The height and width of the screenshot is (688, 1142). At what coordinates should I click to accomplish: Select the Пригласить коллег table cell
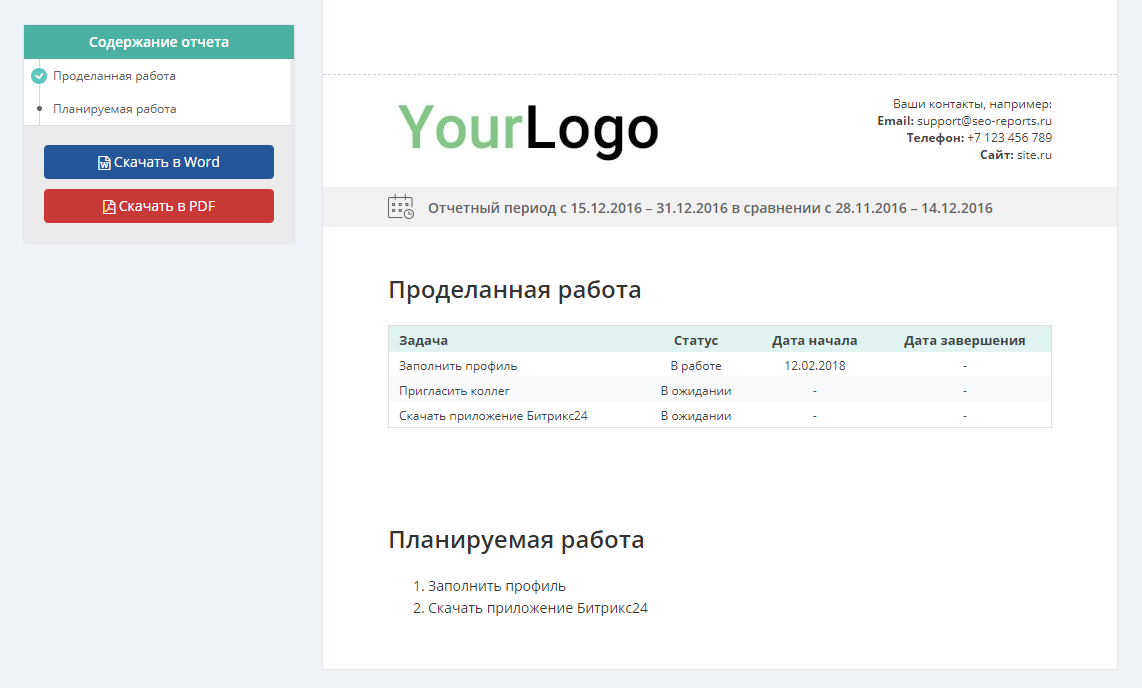pyautogui.click(x=454, y=391)
